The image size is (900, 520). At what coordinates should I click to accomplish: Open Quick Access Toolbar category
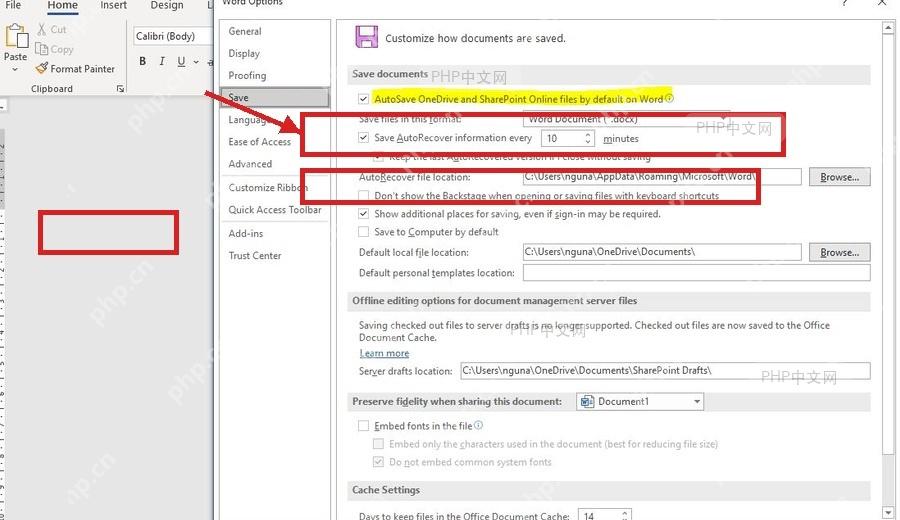[x=274, y=209]
